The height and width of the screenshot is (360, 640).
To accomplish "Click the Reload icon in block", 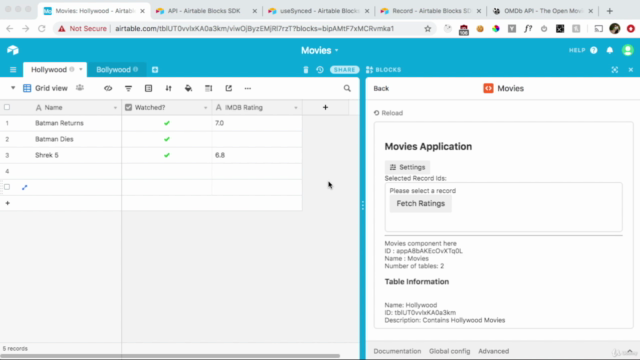I will pos(376,113).
